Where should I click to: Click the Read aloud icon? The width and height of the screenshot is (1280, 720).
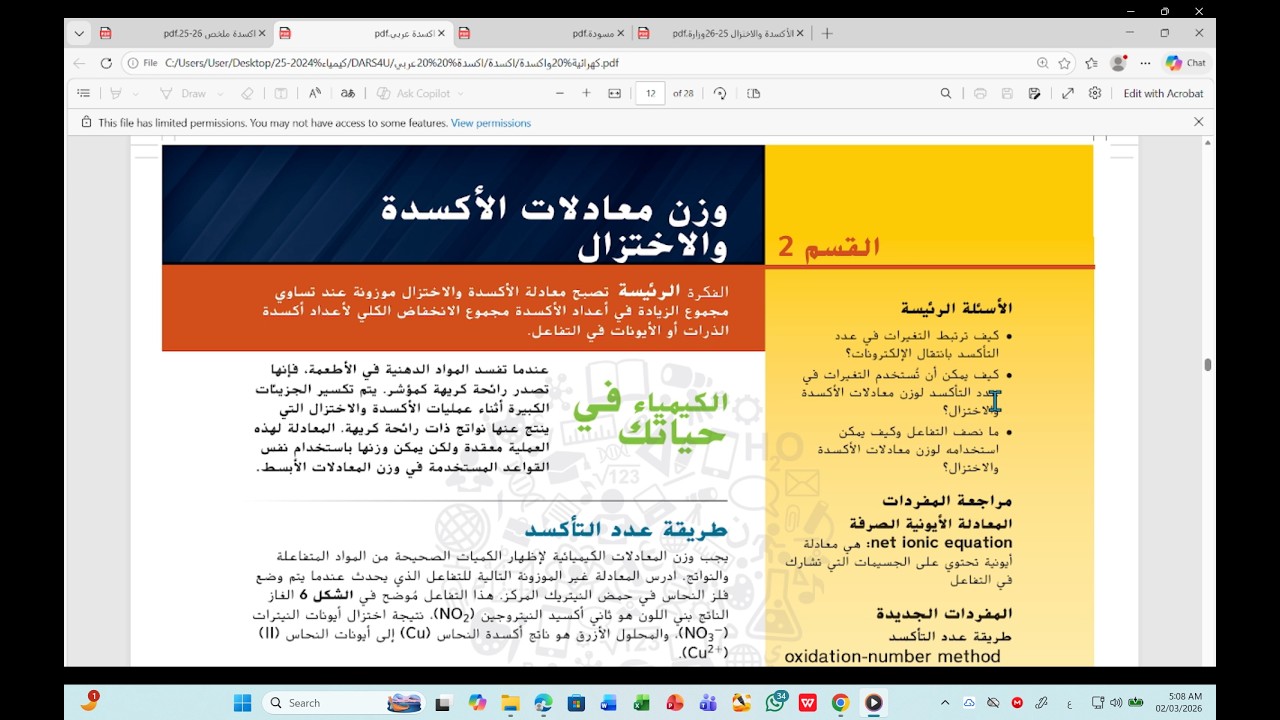point(315,93)
